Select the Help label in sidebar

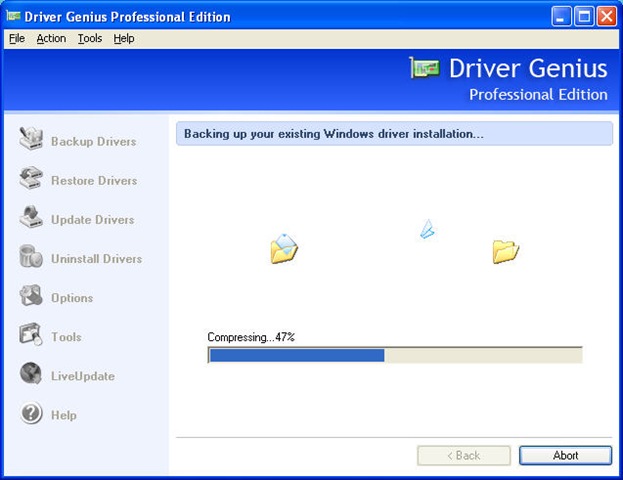click(x=64, y=415)
